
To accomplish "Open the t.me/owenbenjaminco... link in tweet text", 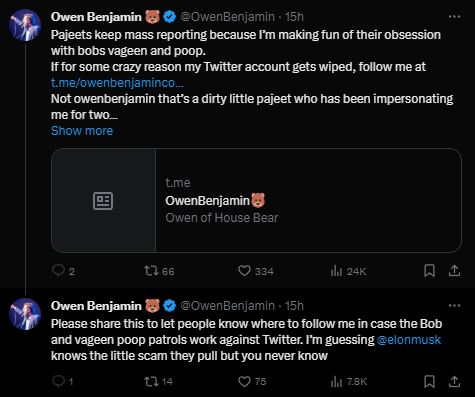I will click(117, 83).
